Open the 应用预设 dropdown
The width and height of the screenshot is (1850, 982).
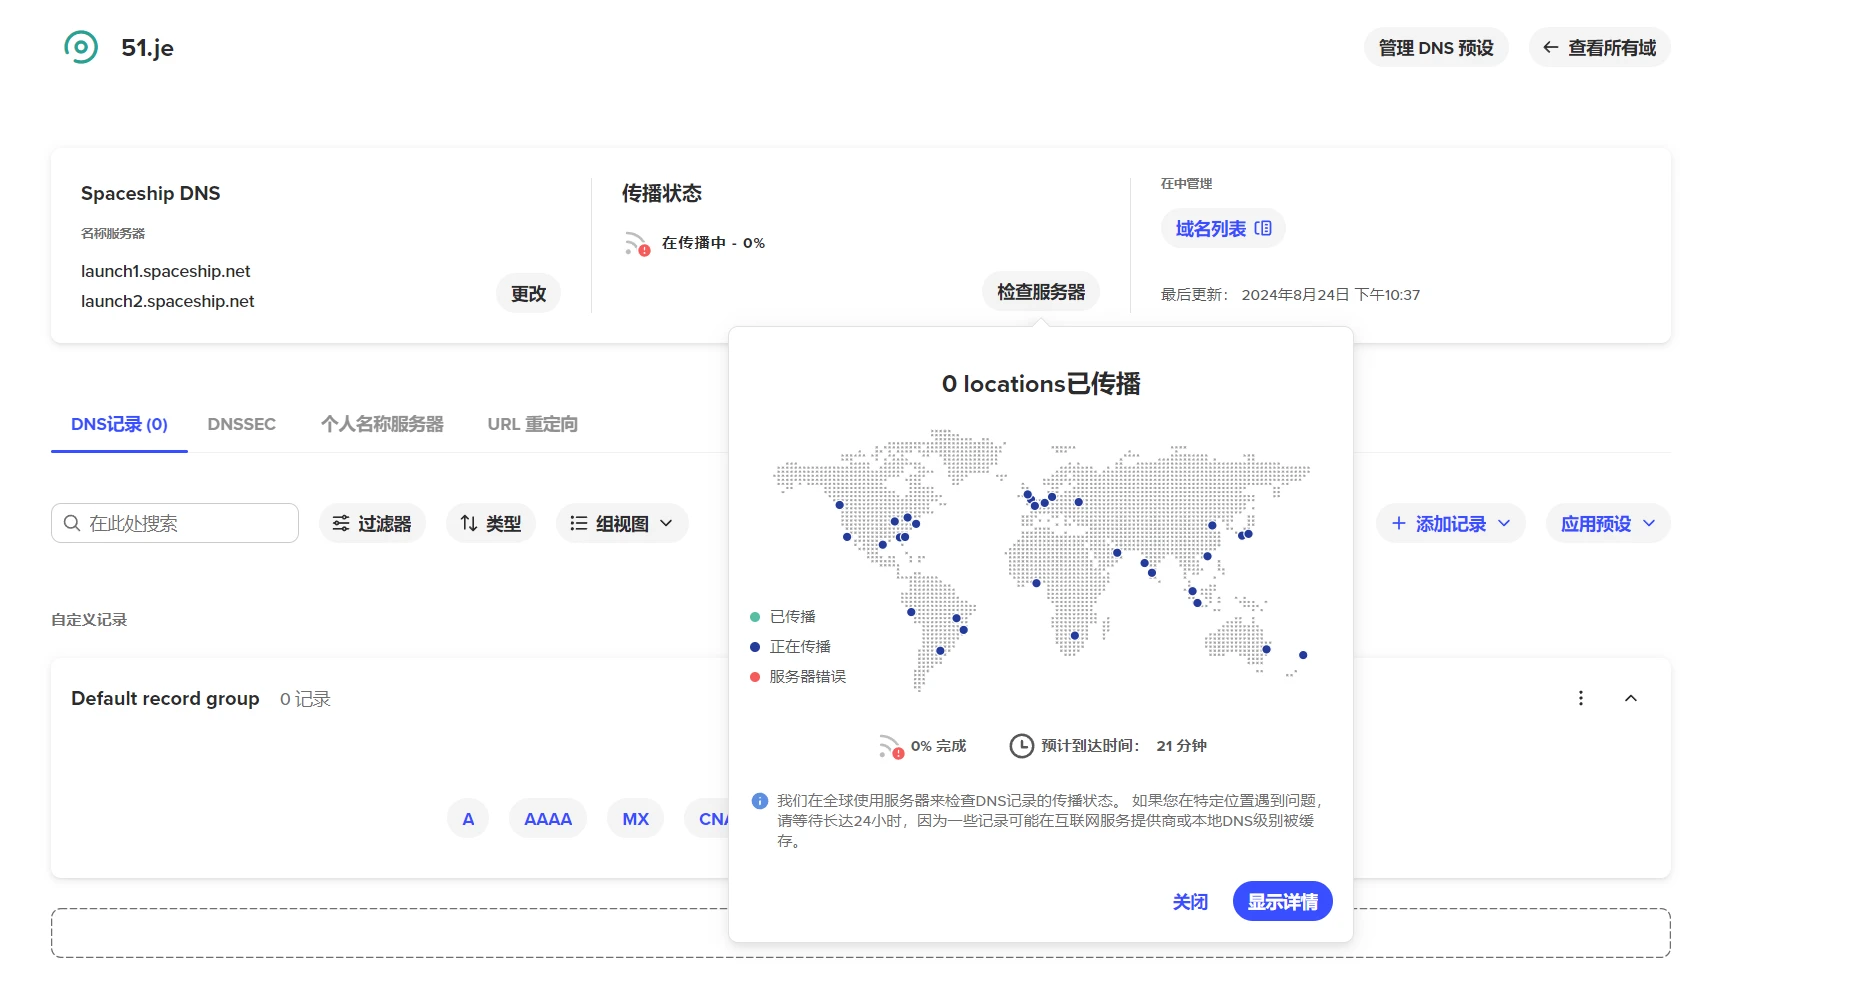(x=1607, y=523)
